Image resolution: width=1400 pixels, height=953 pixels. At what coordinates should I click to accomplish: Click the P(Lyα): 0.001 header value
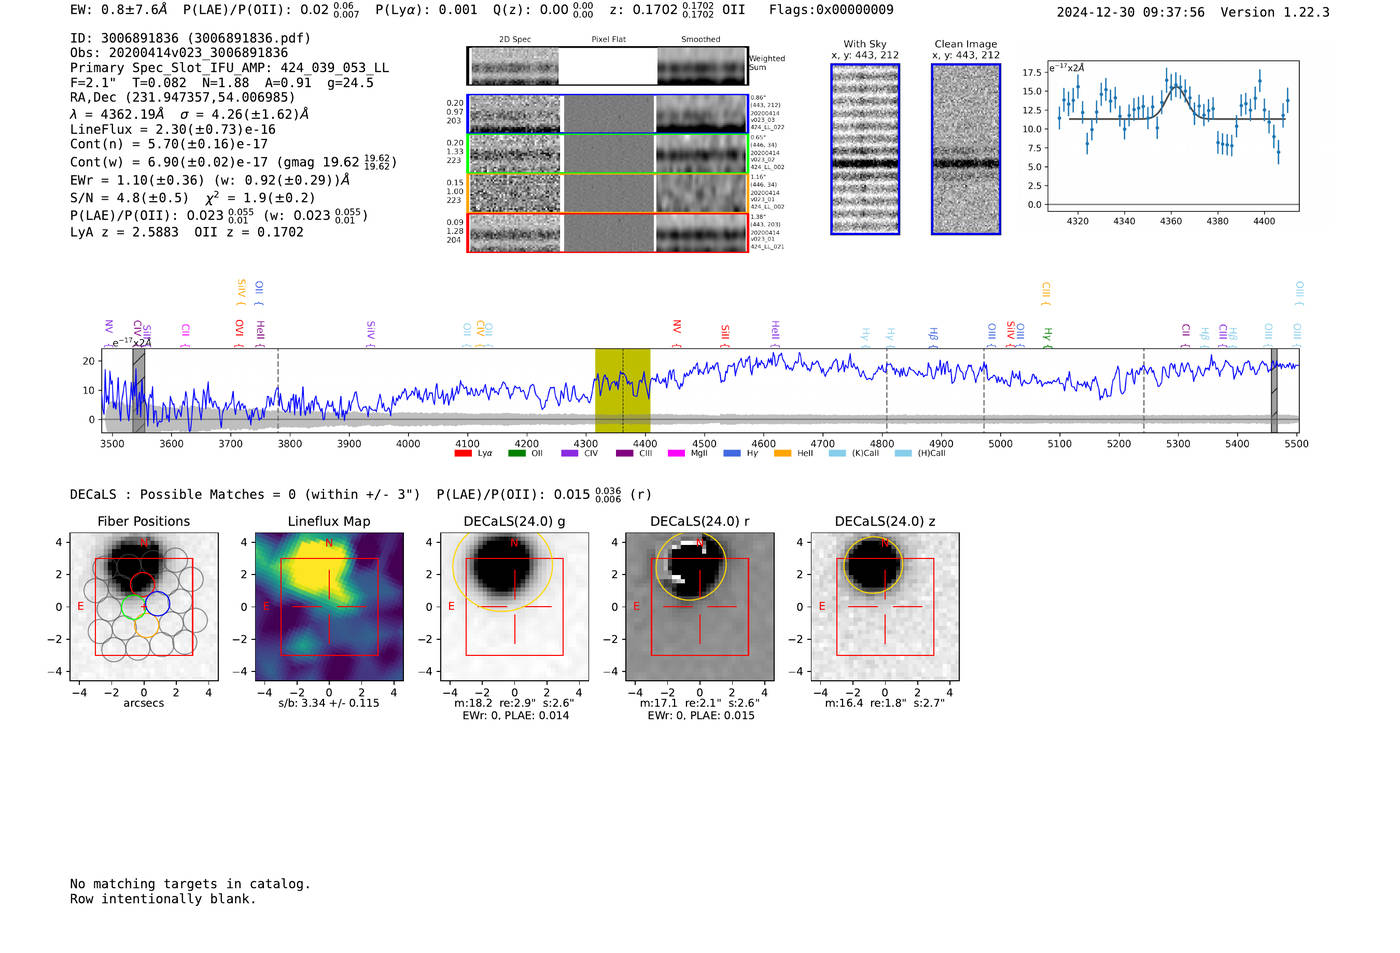(x=427, y=10)
